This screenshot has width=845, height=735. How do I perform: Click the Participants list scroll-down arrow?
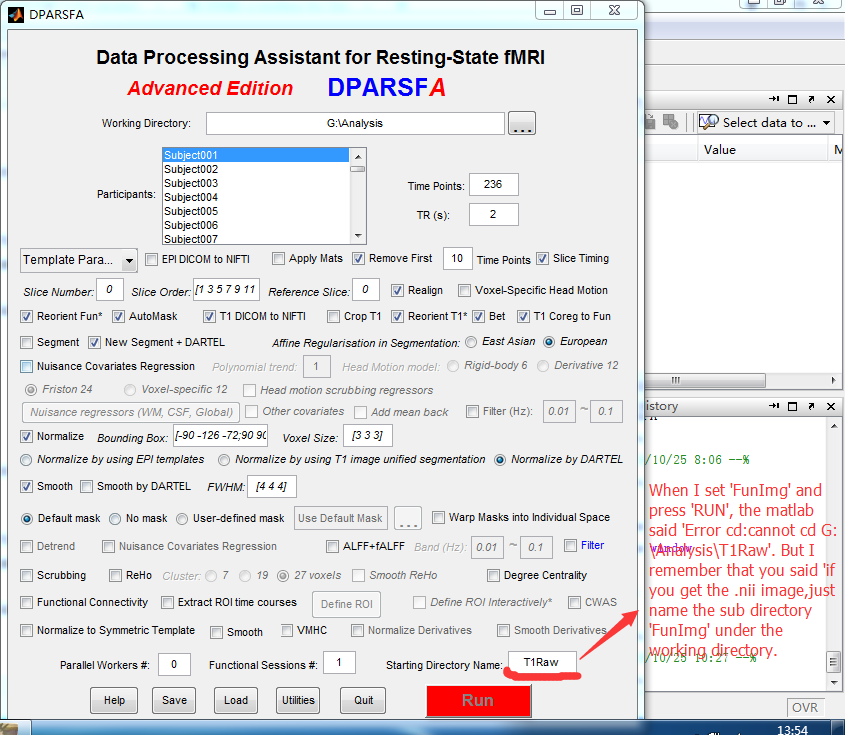coord(358,236)
